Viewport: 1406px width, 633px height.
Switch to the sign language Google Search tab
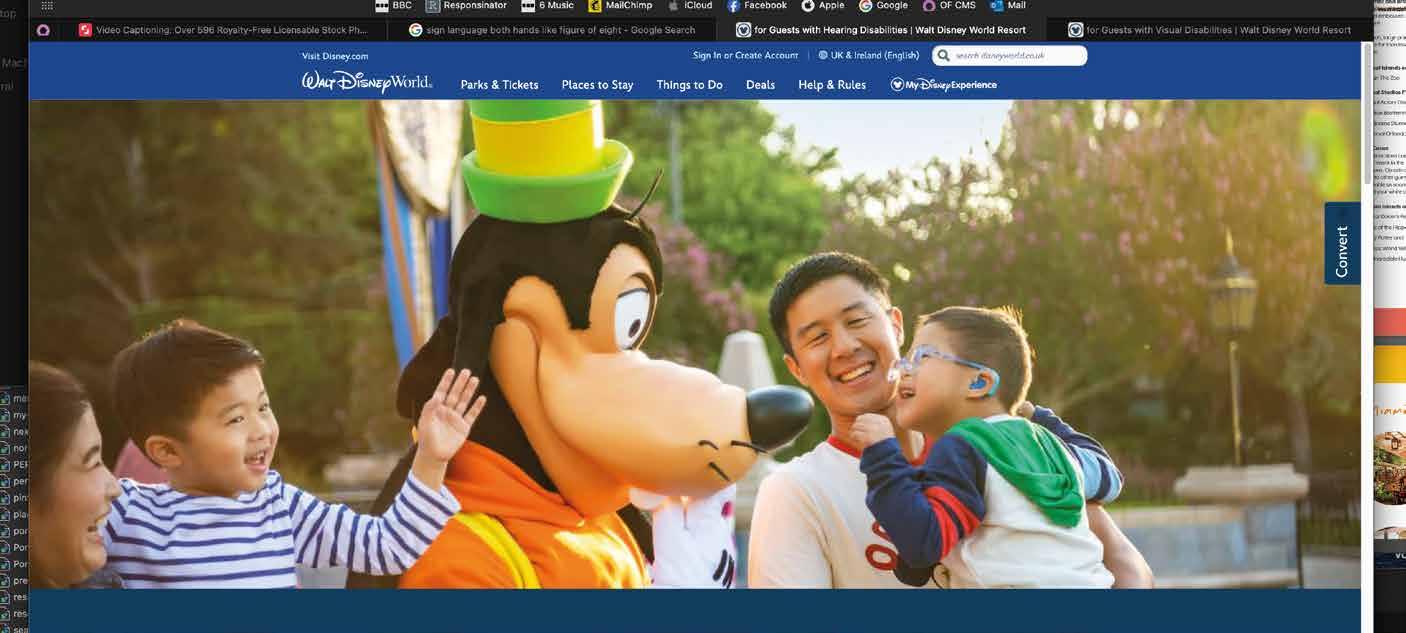pyautogui.click(x=552, y=30)
